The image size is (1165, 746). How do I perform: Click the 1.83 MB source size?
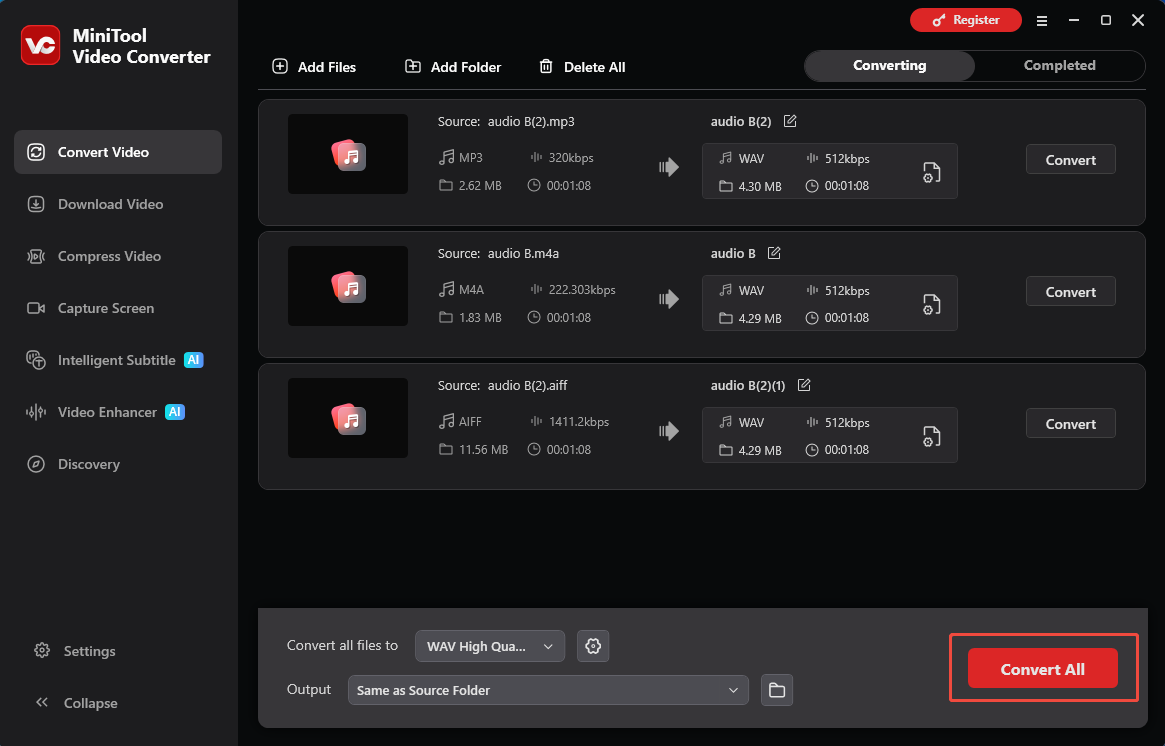[x=480, y=318]
